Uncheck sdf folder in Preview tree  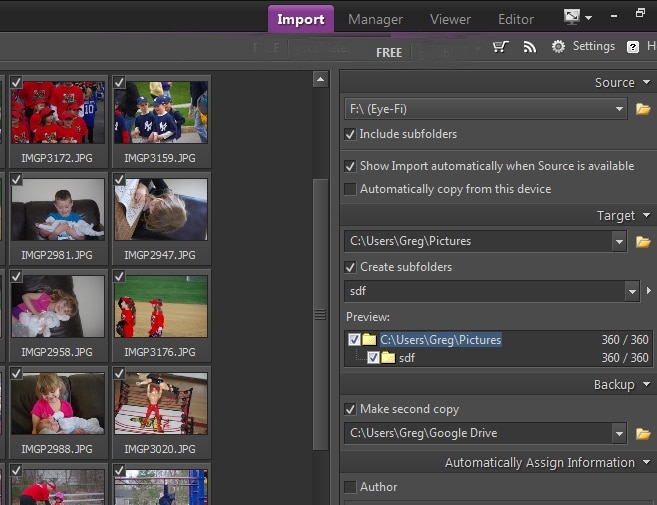(373, 357)
